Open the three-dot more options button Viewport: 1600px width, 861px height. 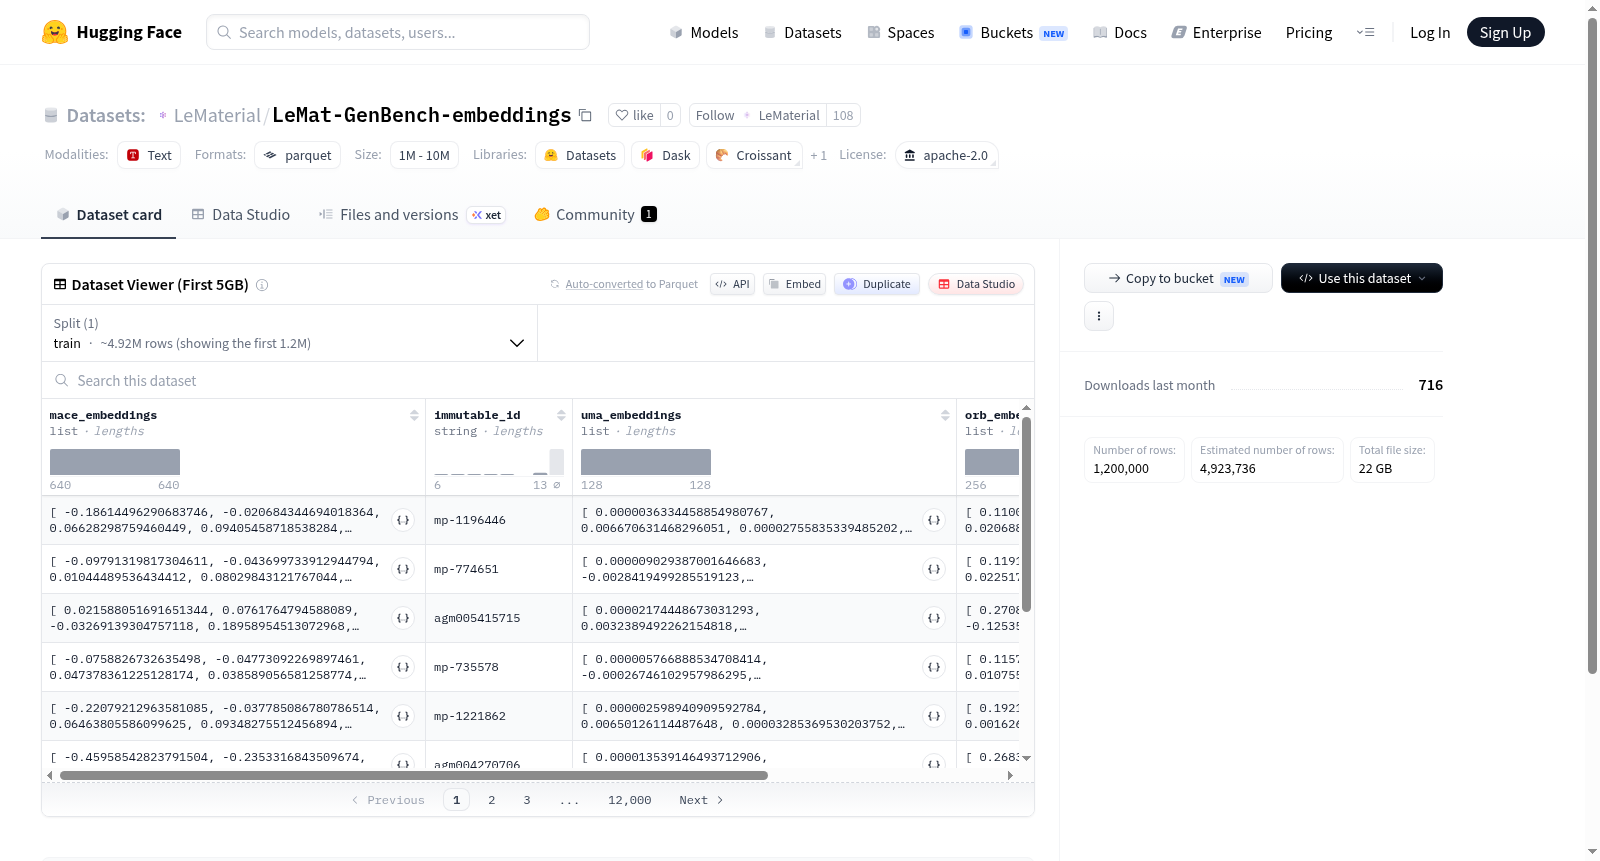tap(1099, 316)
